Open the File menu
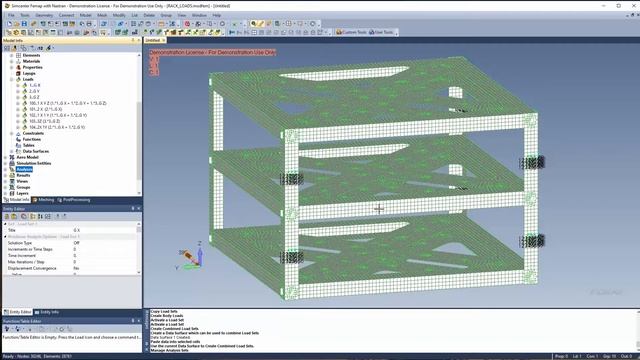The height and width of the screenshot is (360, 640). tap(11, 15)
